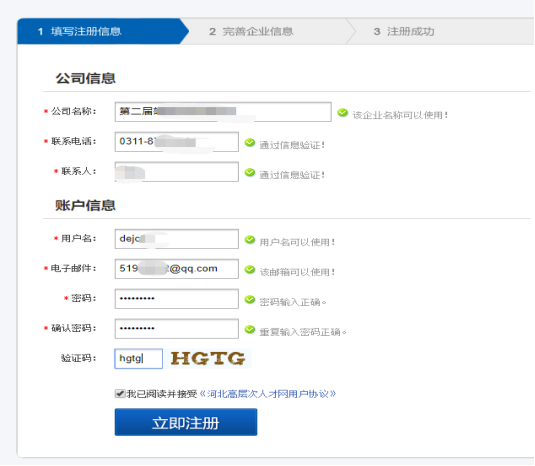The image size is (535, 466).
Task: Focus the 联系人 input field
Action: (x=177, y=172)
